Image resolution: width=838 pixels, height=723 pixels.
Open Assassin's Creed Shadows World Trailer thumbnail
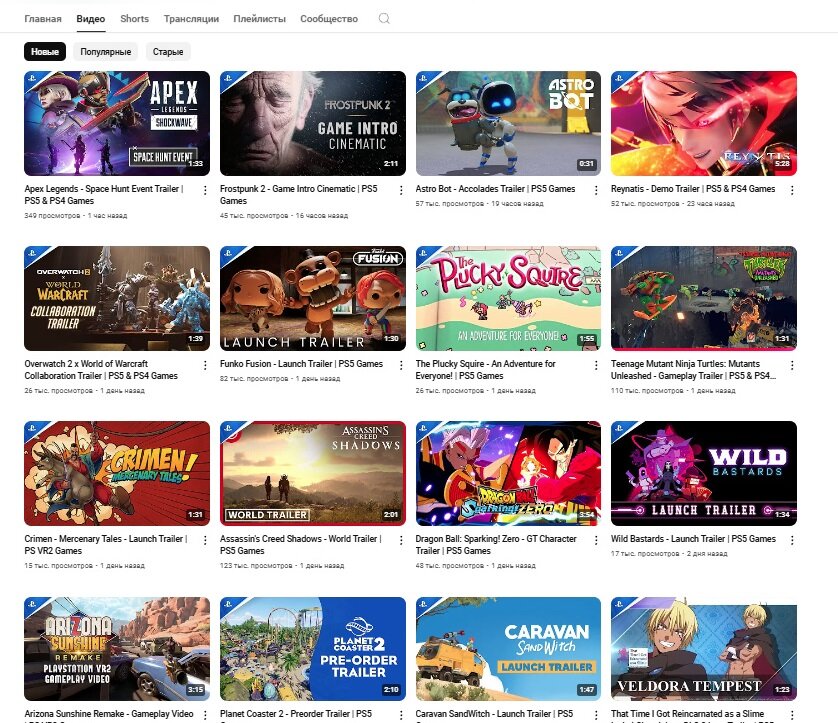coord(313,473)
